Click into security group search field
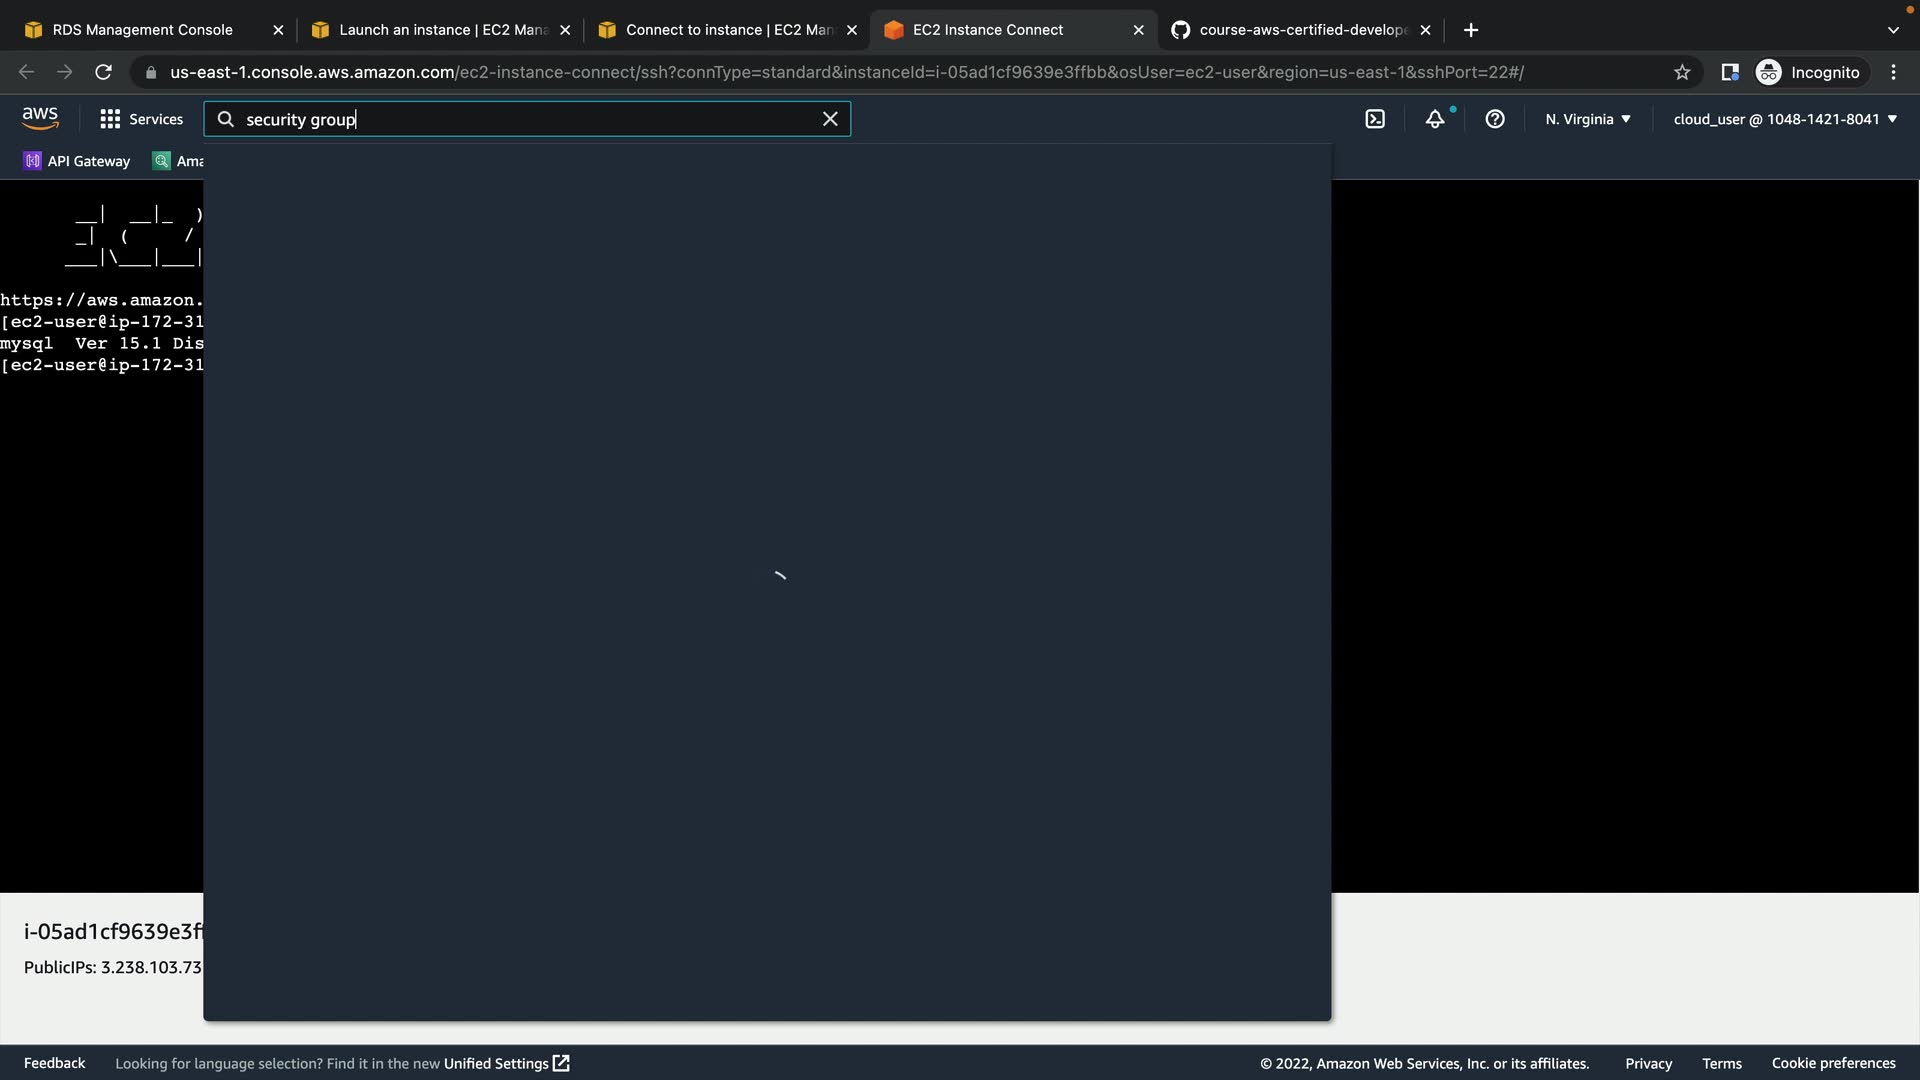The width and height of the screenshot is (1920, 1080). coord(520,119)
